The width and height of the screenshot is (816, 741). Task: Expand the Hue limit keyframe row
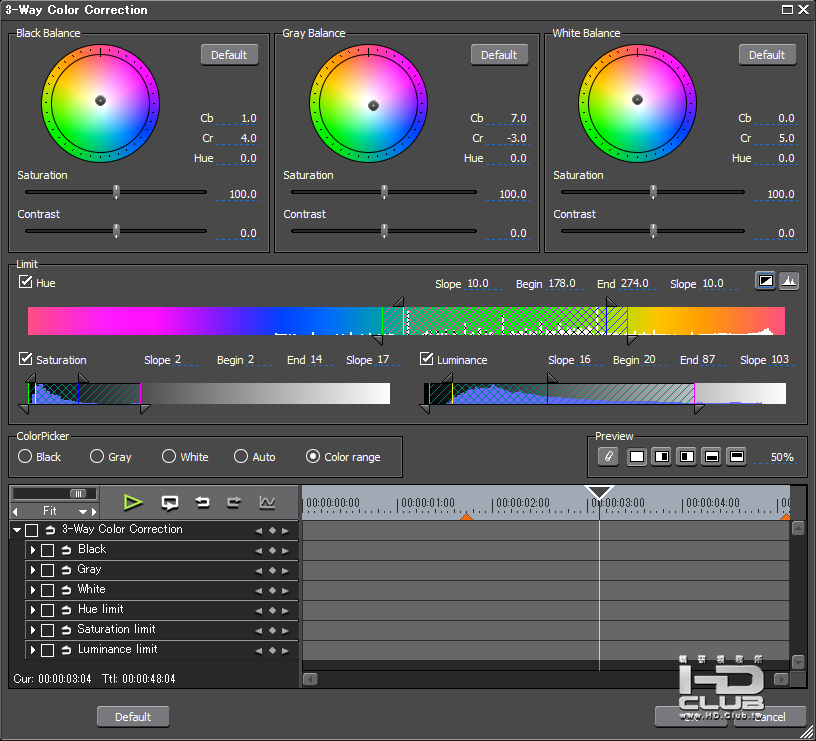pos(33,610)
